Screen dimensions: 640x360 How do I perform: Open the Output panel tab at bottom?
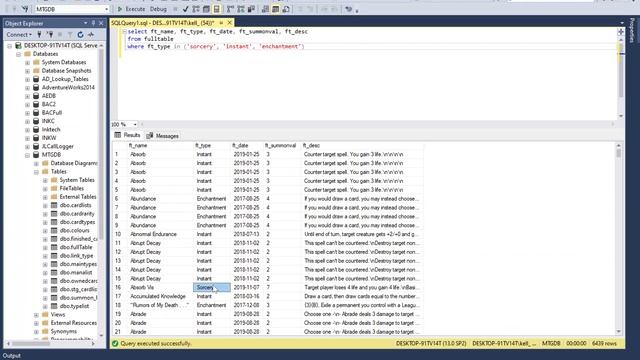click(x=12, y=356)
